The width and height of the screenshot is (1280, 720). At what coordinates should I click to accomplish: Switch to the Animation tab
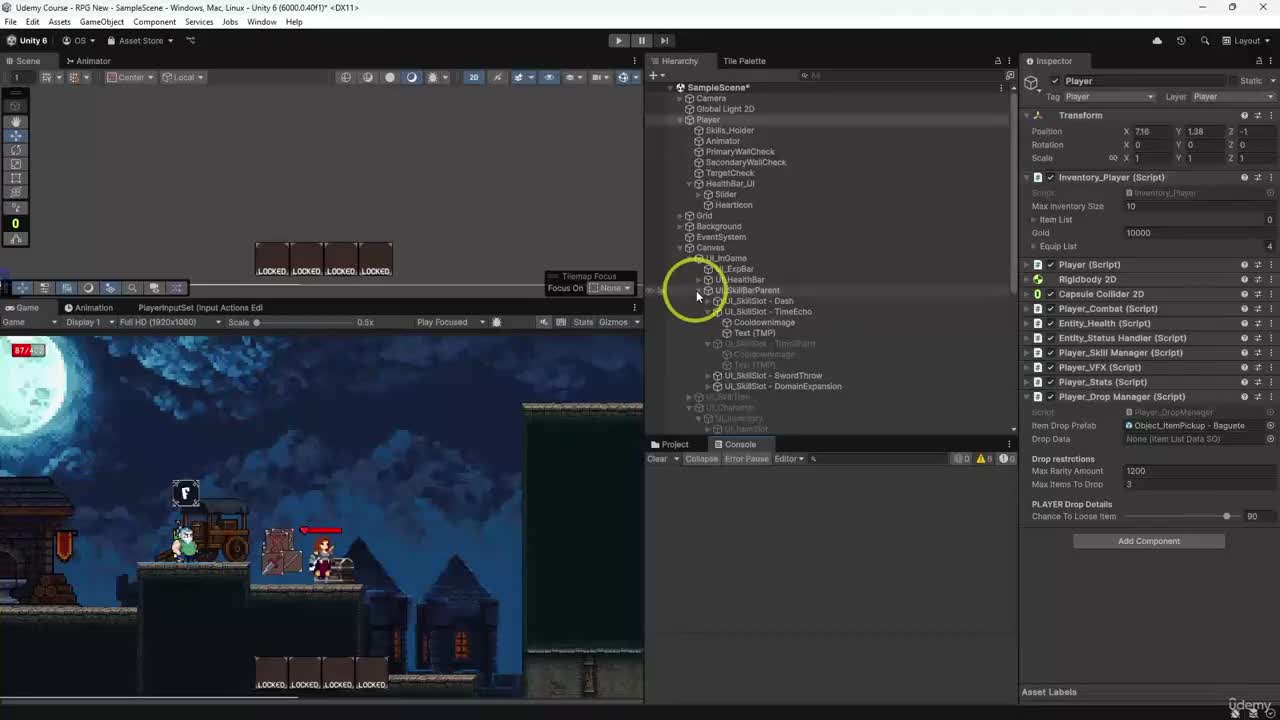[x=88, y=308]
